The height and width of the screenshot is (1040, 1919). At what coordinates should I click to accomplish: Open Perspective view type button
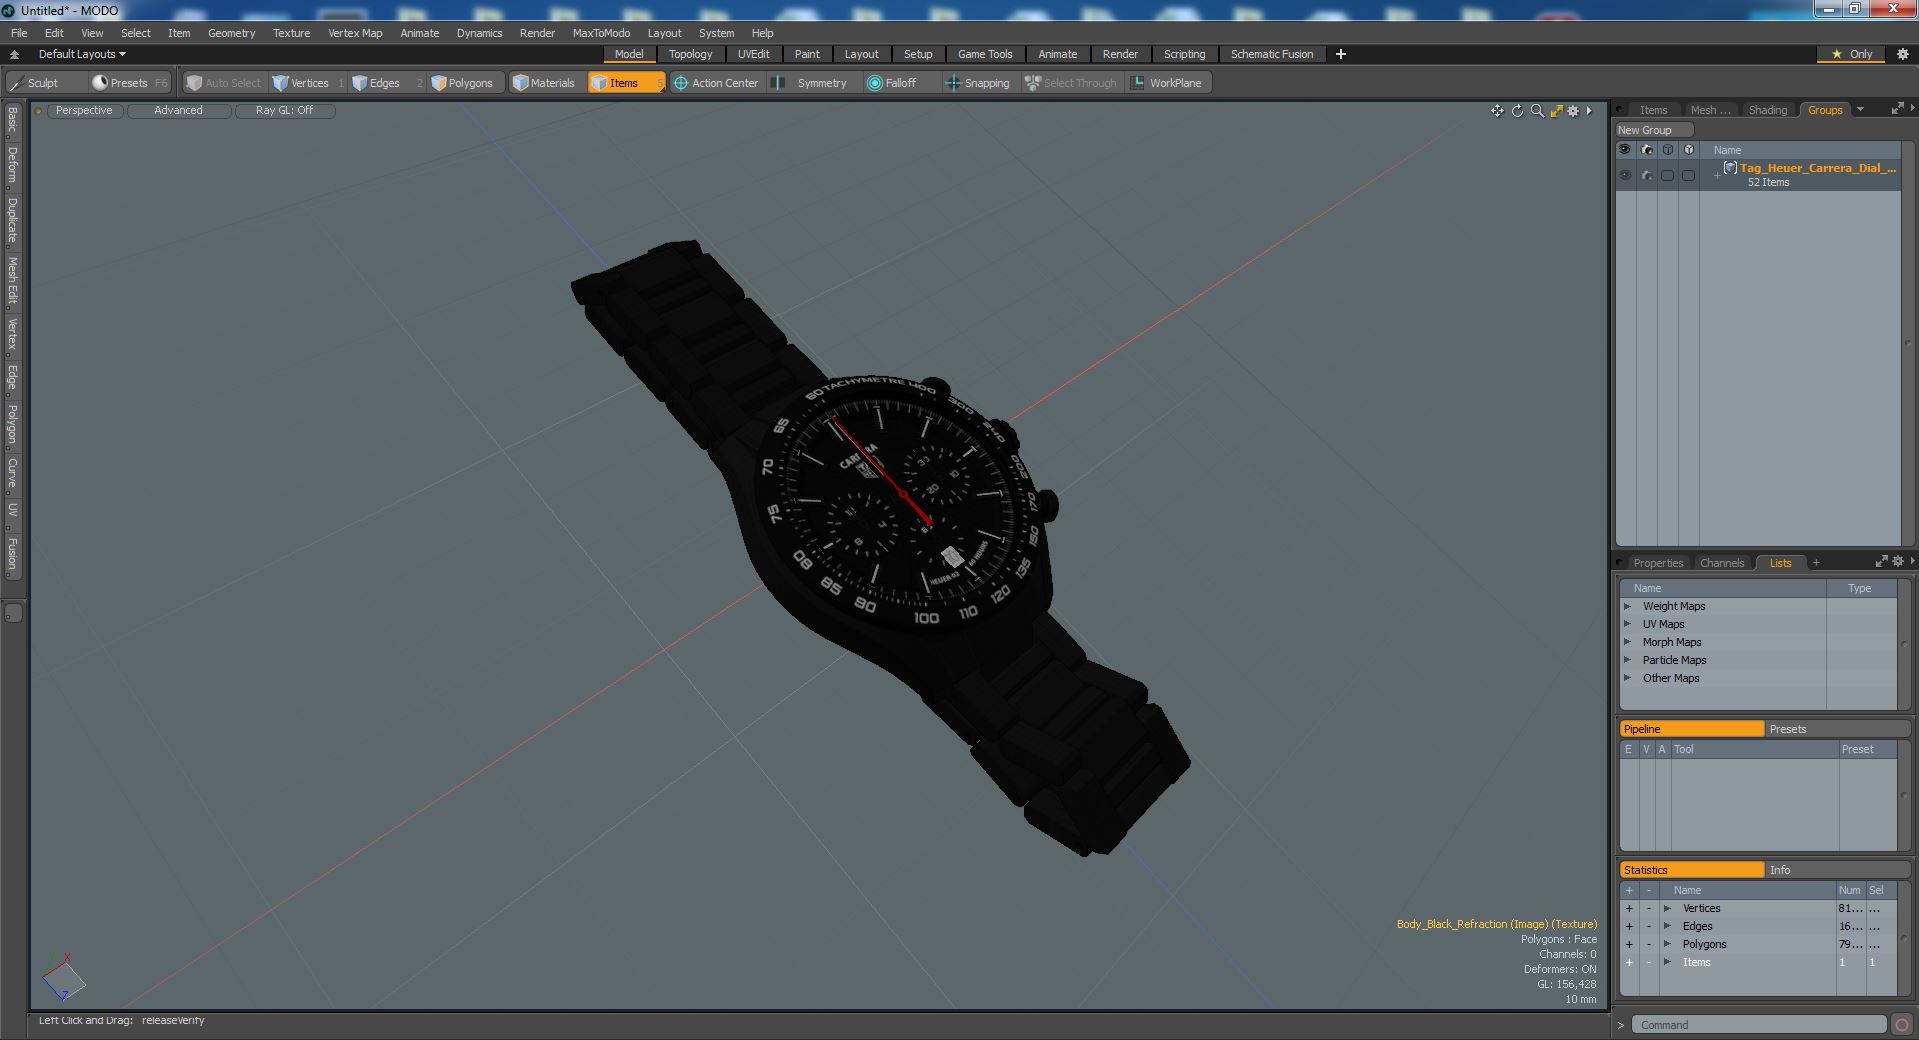(x=84, y=110)
